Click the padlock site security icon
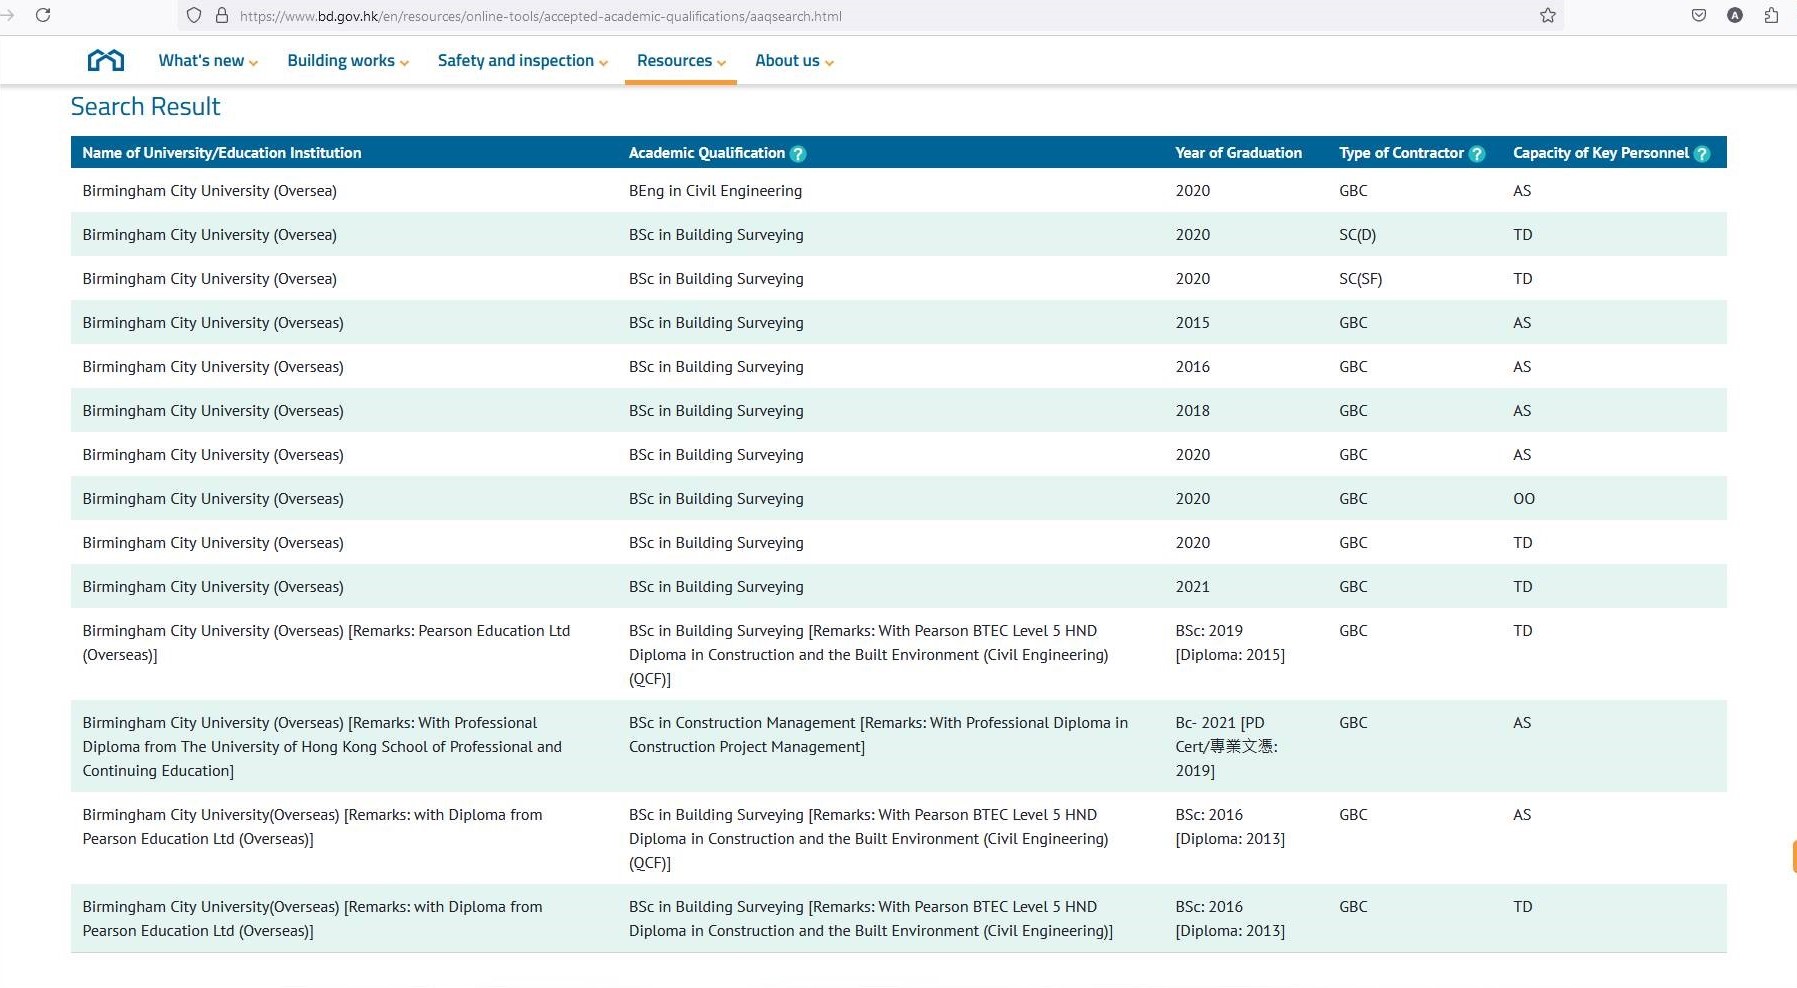The image size is (1797, 988). (222, 16)
